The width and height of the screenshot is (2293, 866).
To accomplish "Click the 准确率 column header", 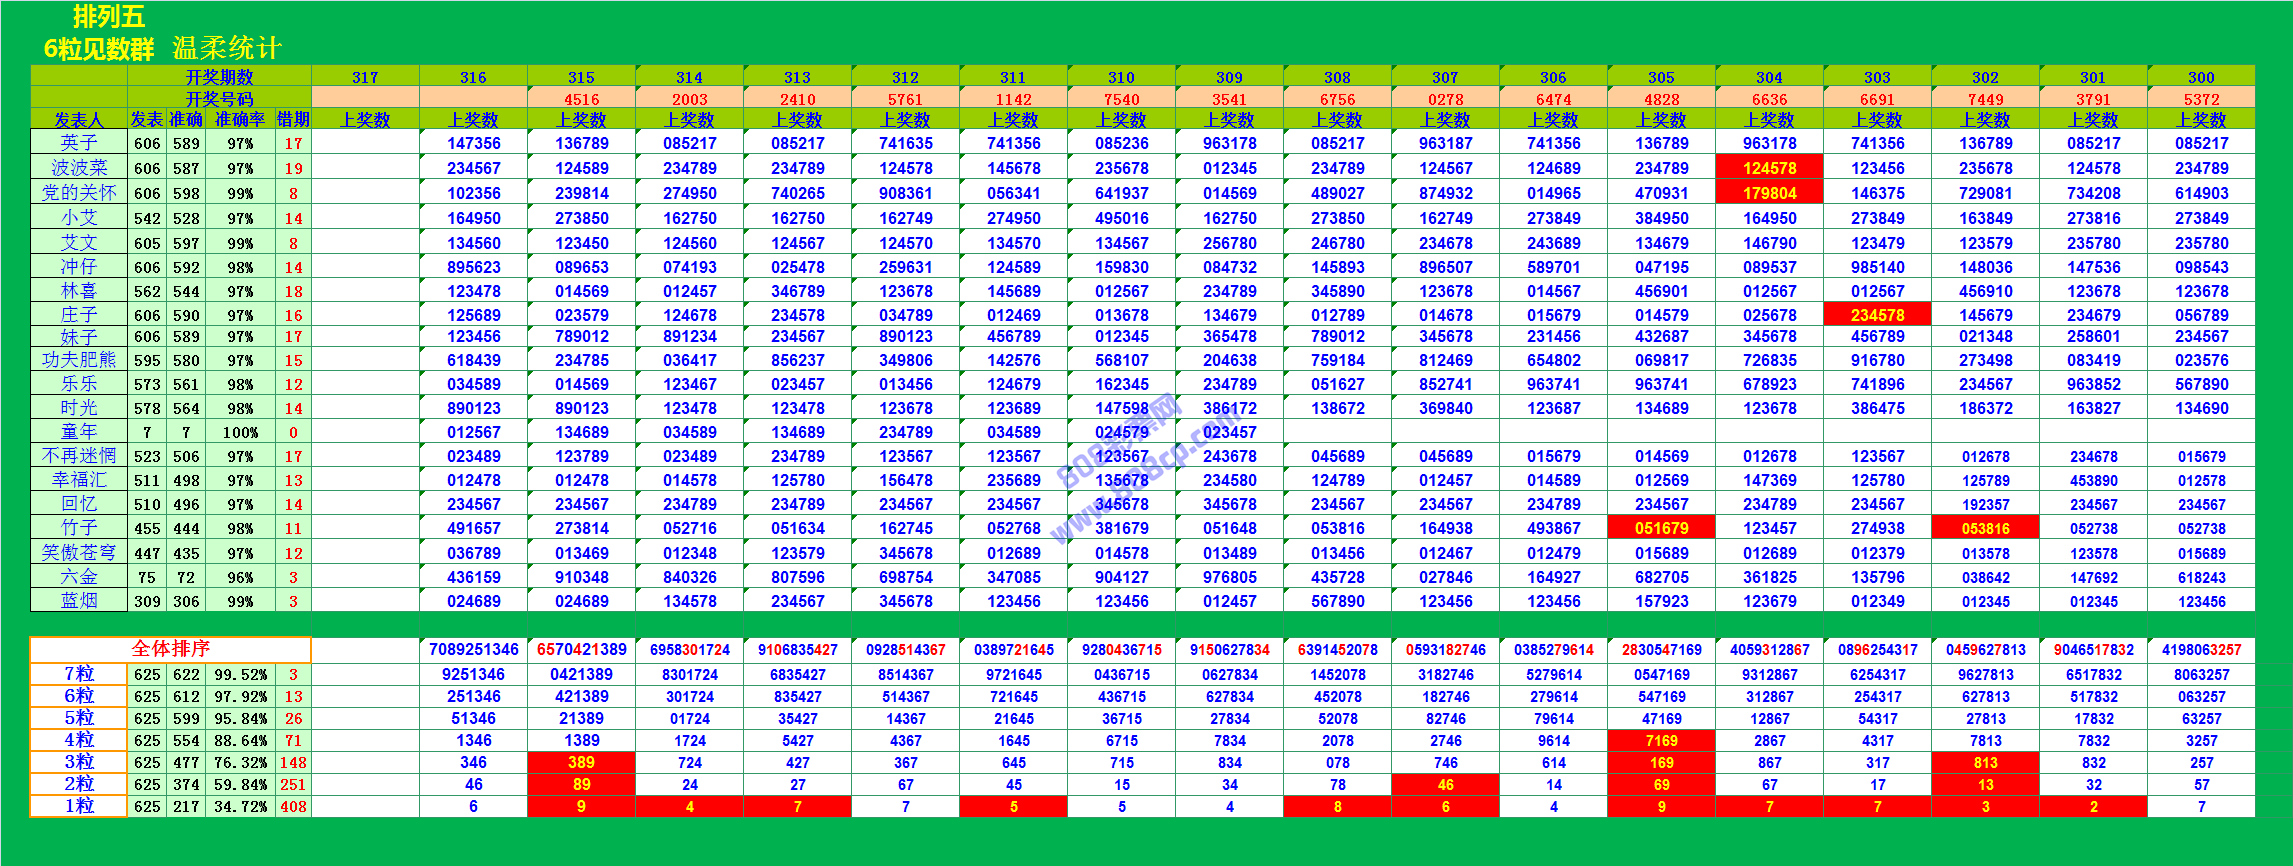I will pos(240,120).
